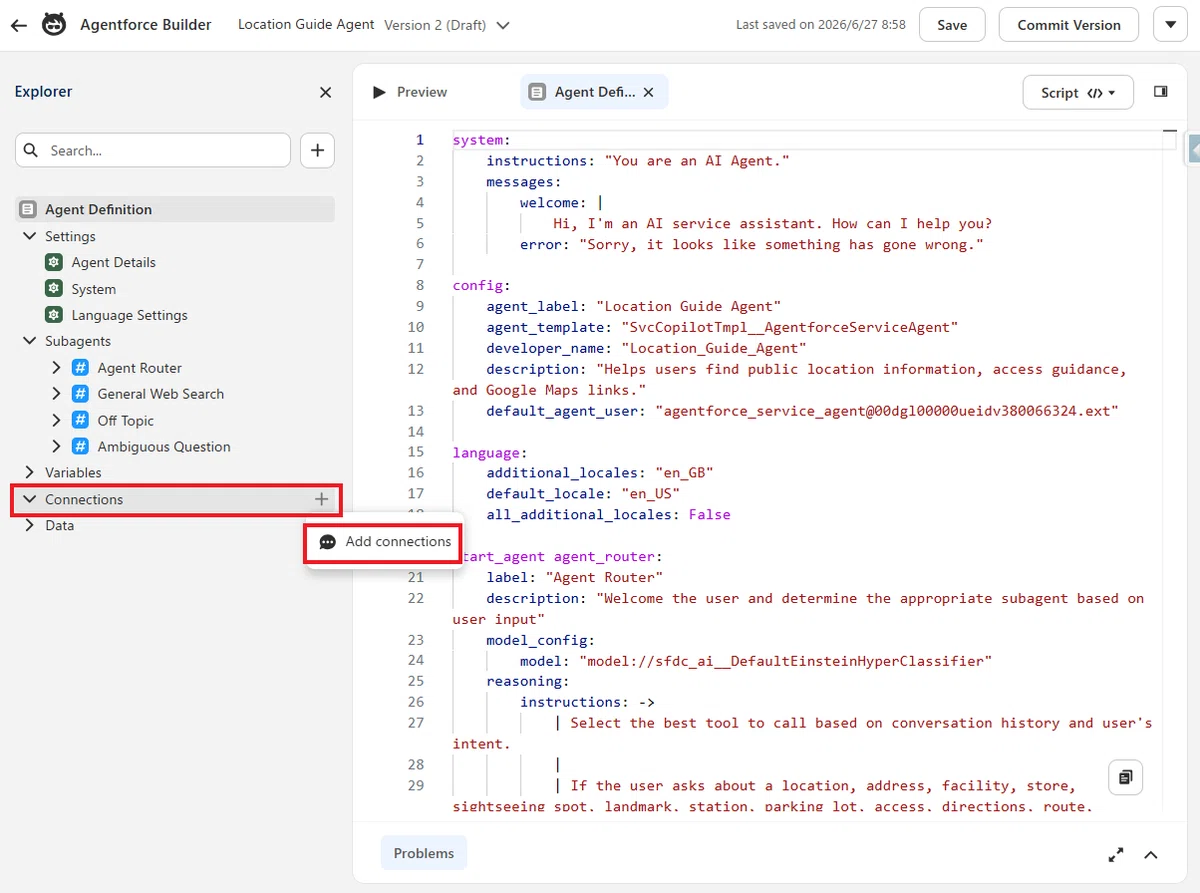Click in the Explorer search field

[x=153, y=150]
